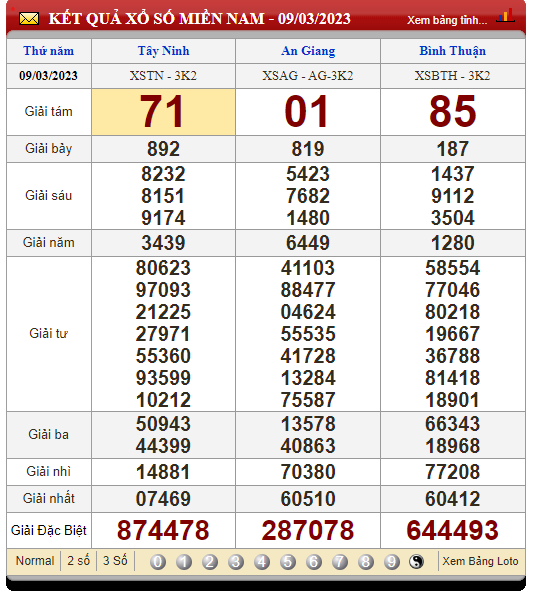Click Giải tư number 55535
This screenshot has width=533, height=596.
[x=308, y=334]
